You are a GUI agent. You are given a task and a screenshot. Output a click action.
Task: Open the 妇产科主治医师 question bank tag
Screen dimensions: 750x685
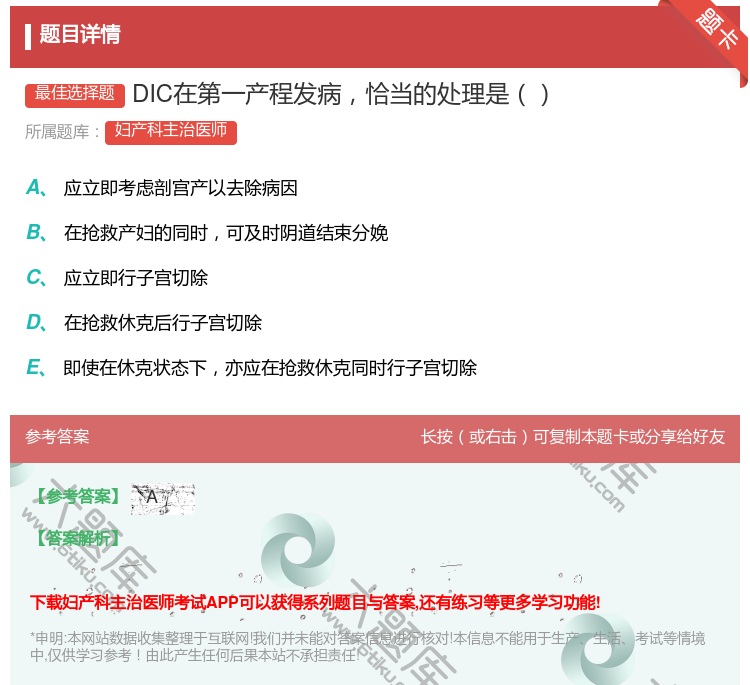tap(171, 132)
